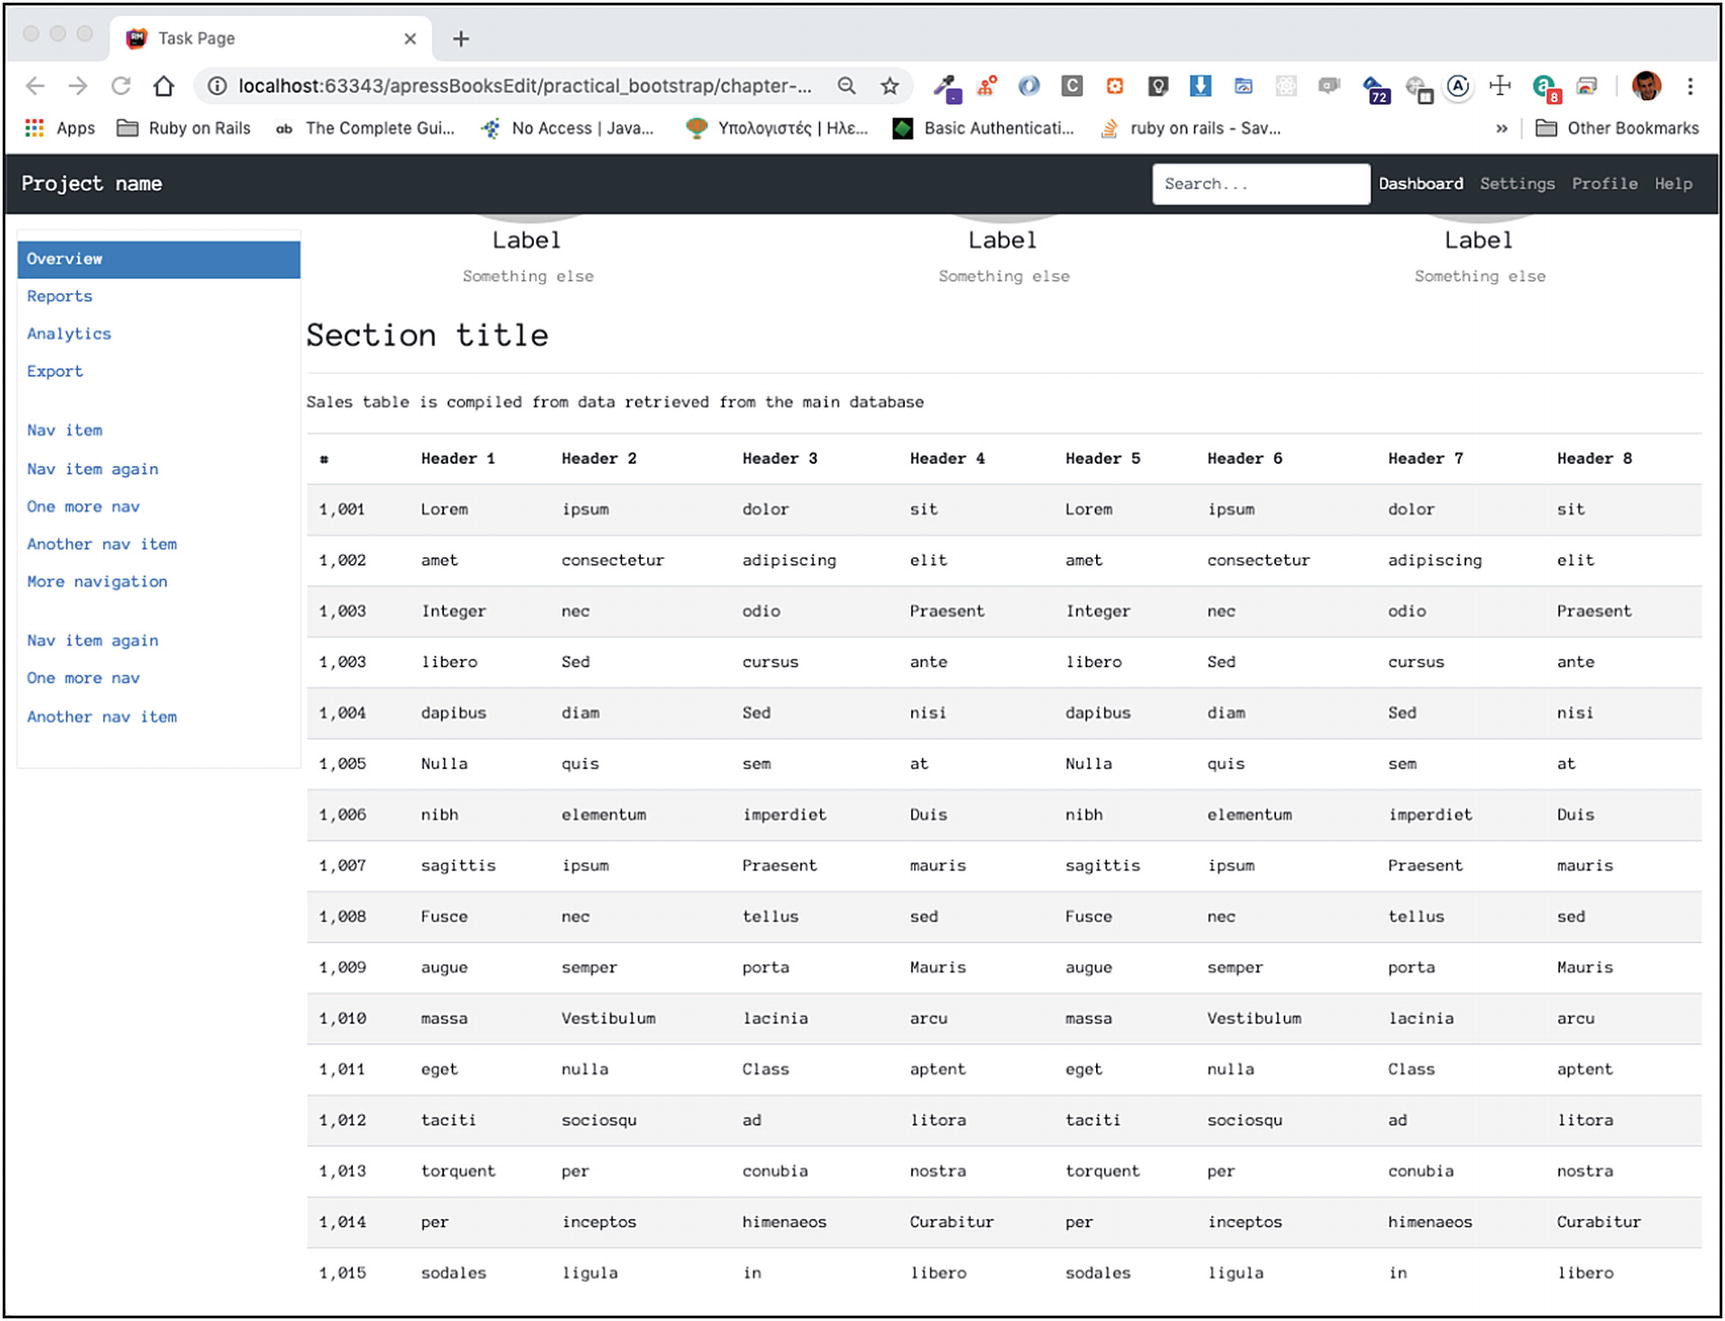The height and width of the screenshot is (1321, 1725).
Task: Open the Chrome three-dot menu
Action: (x=1690, y=86)
